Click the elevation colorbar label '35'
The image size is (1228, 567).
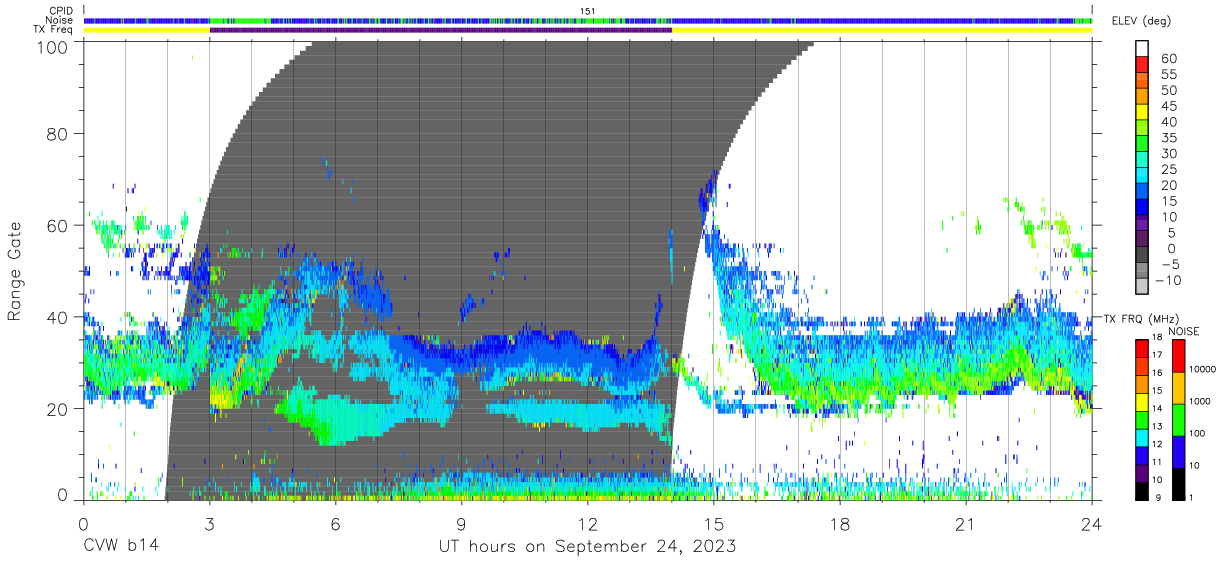coord(1169,138)
